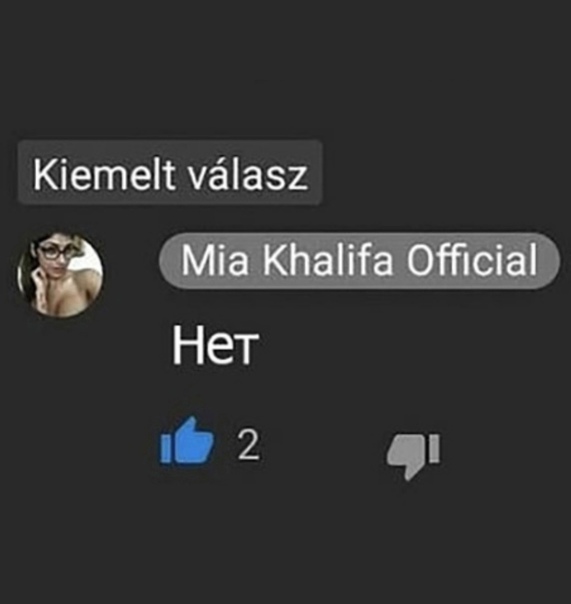
Task: Open the commenter's round profile picture
Action: coord(60,275)
